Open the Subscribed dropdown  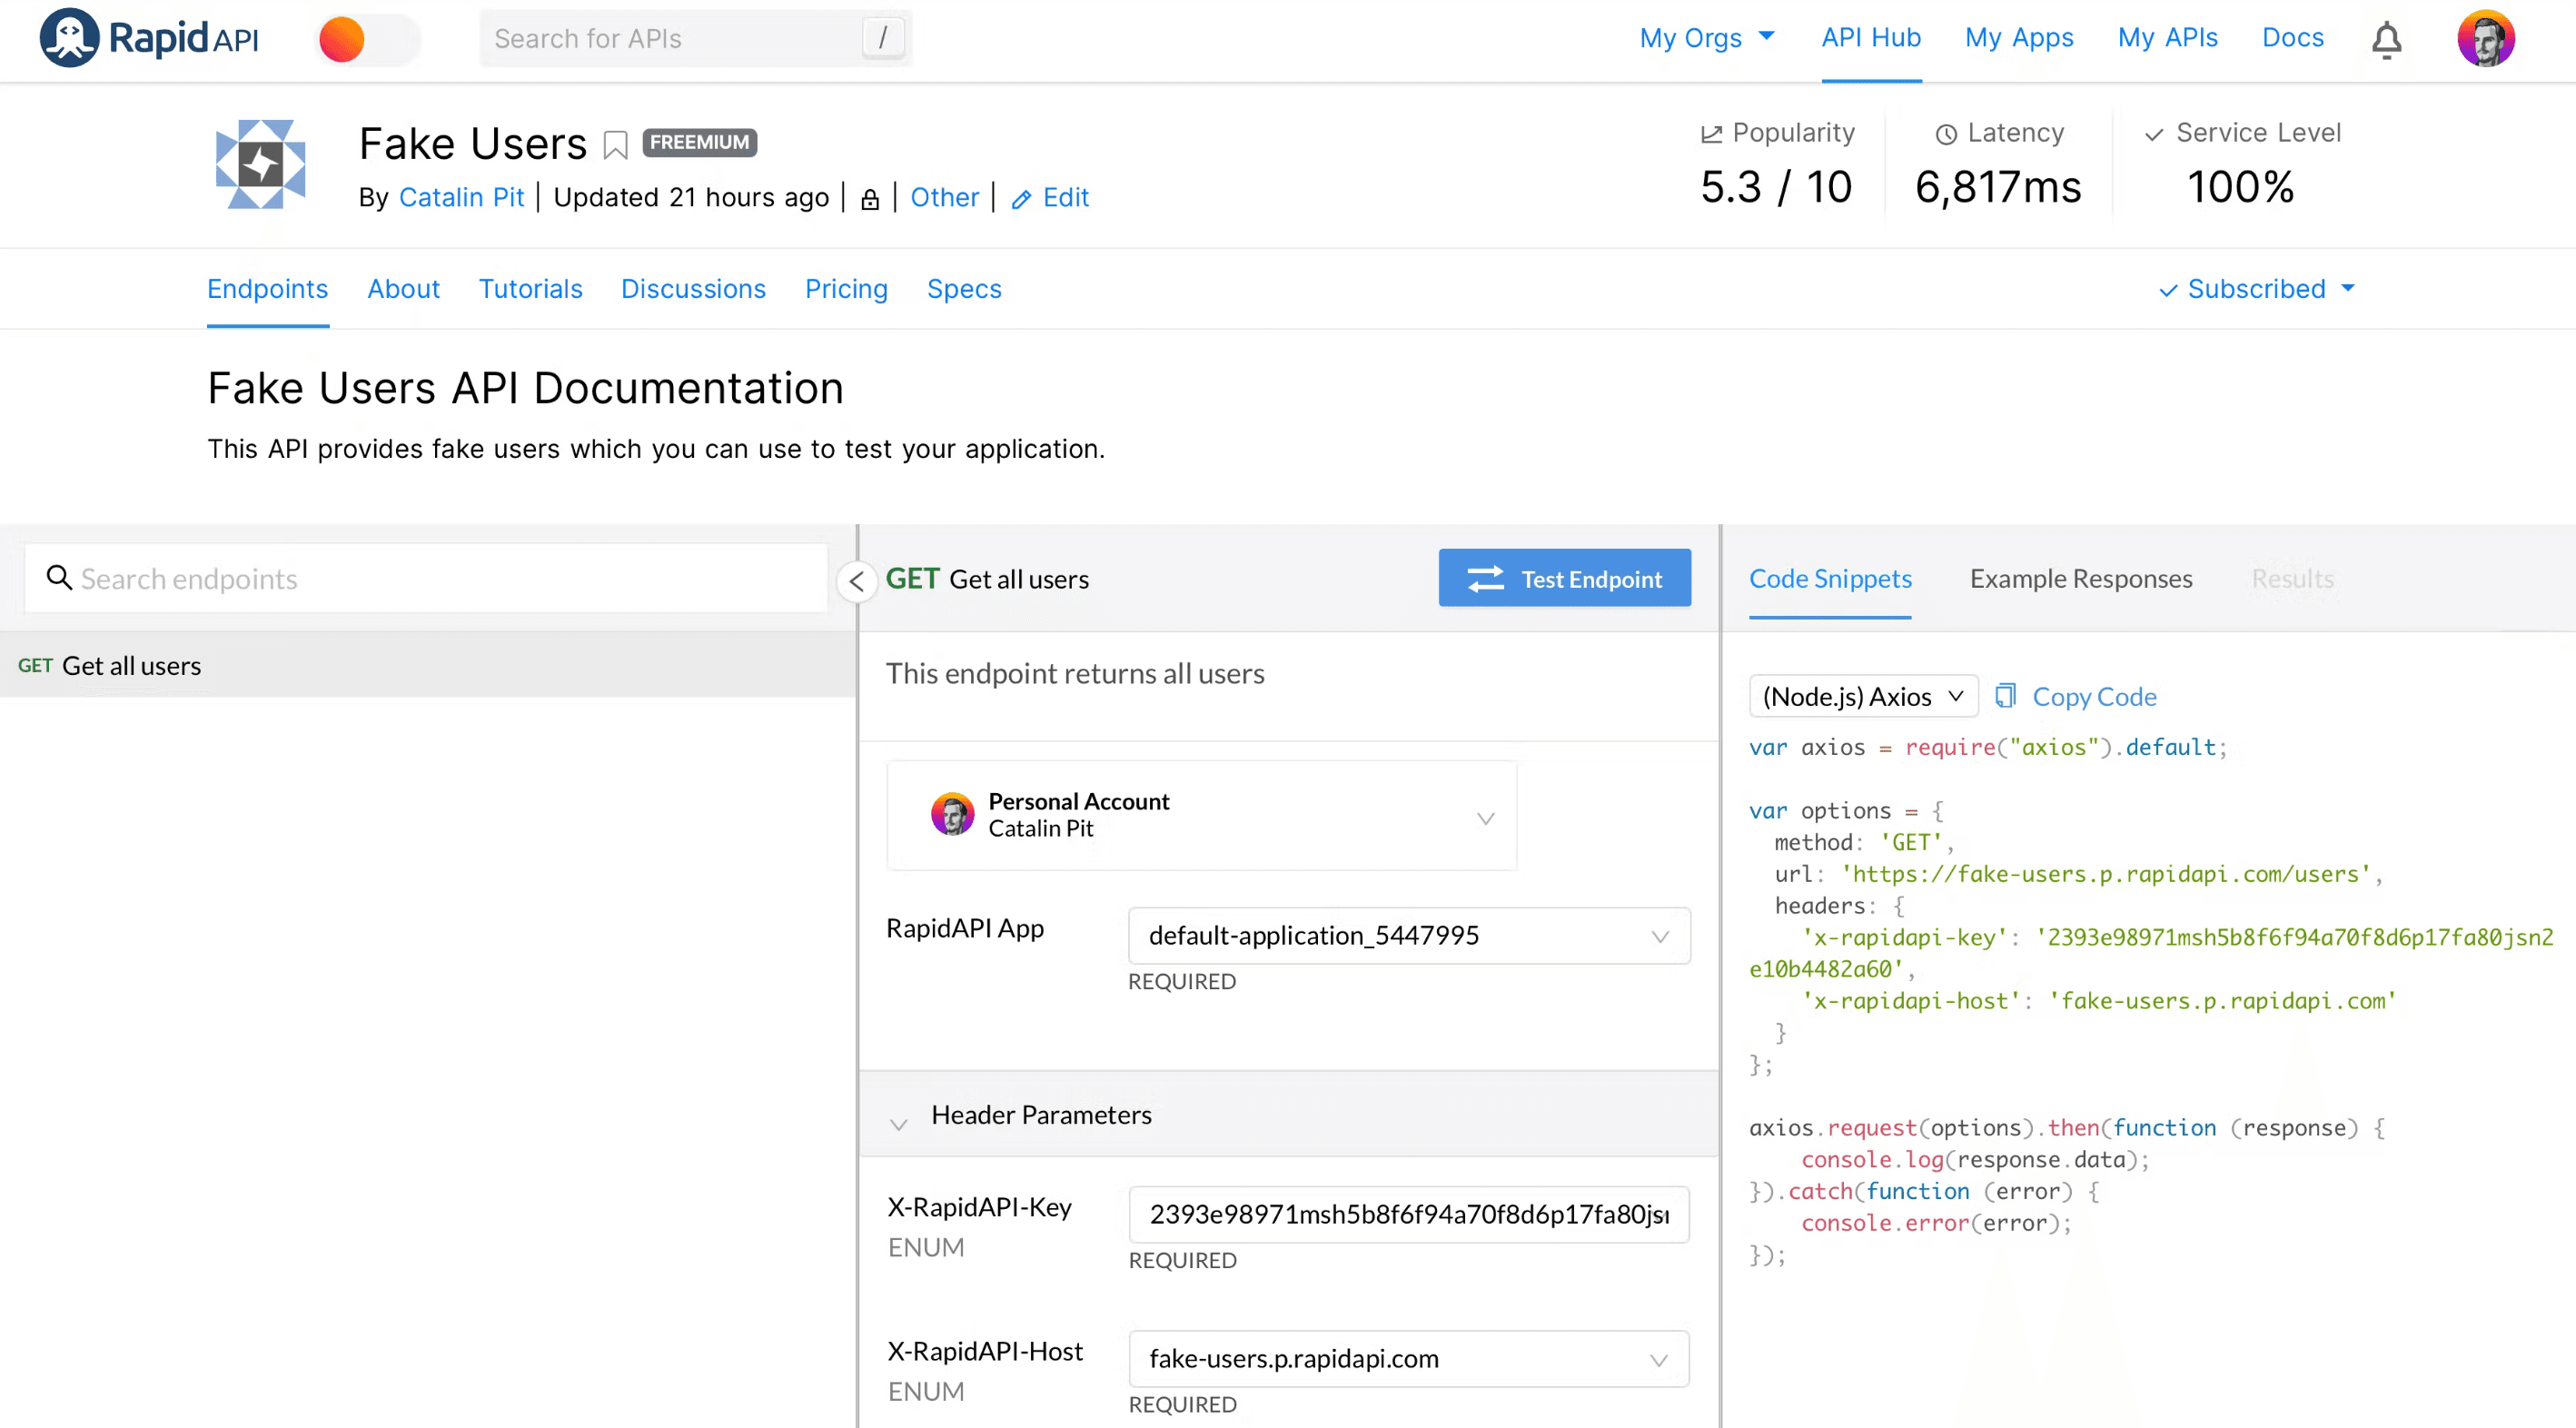coord(2256,289)
